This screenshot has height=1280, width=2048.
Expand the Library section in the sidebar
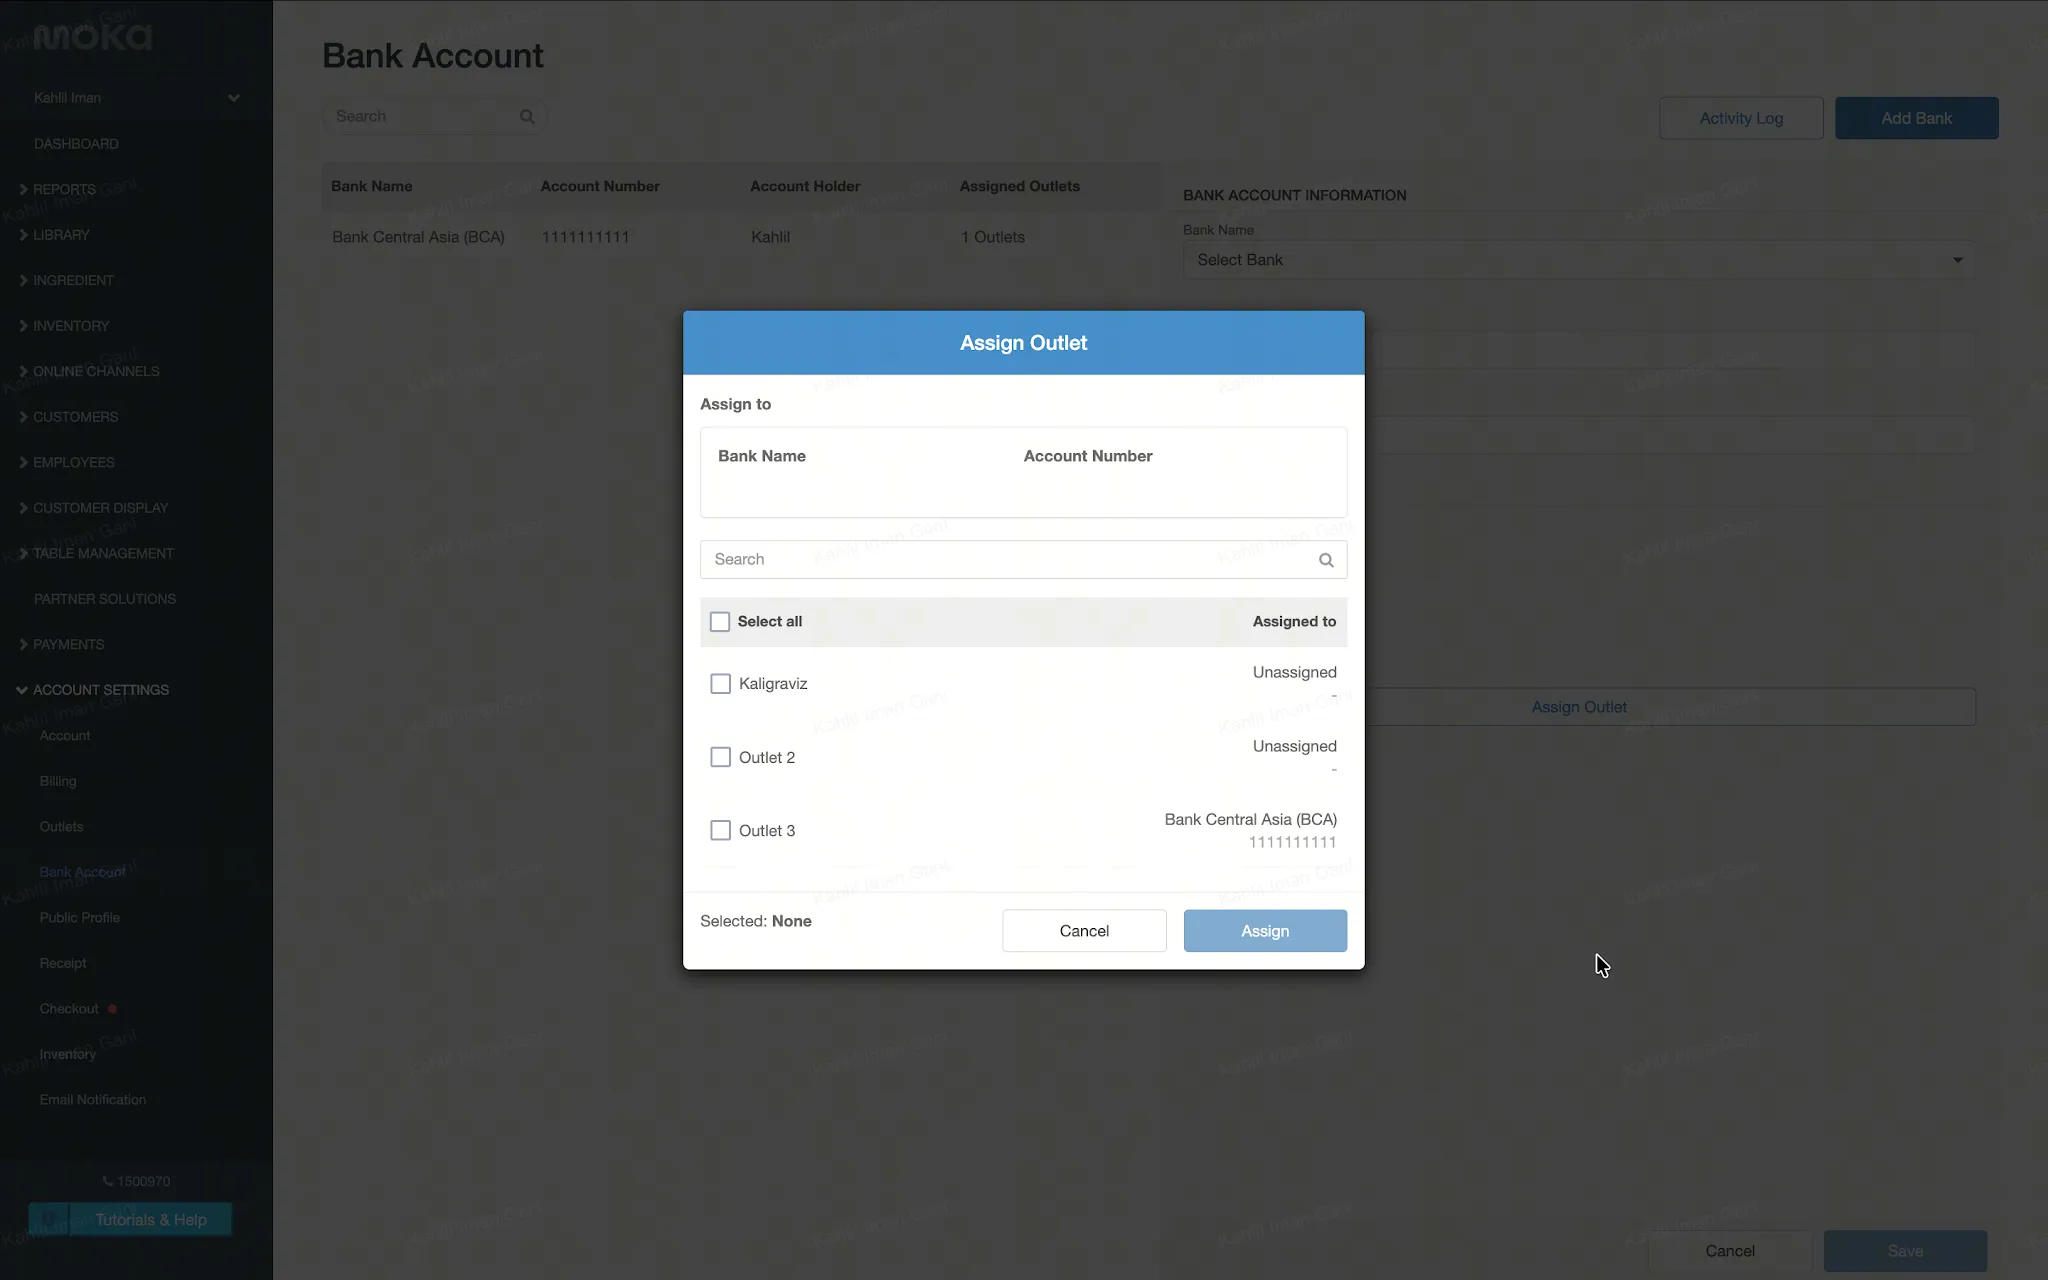61,235
